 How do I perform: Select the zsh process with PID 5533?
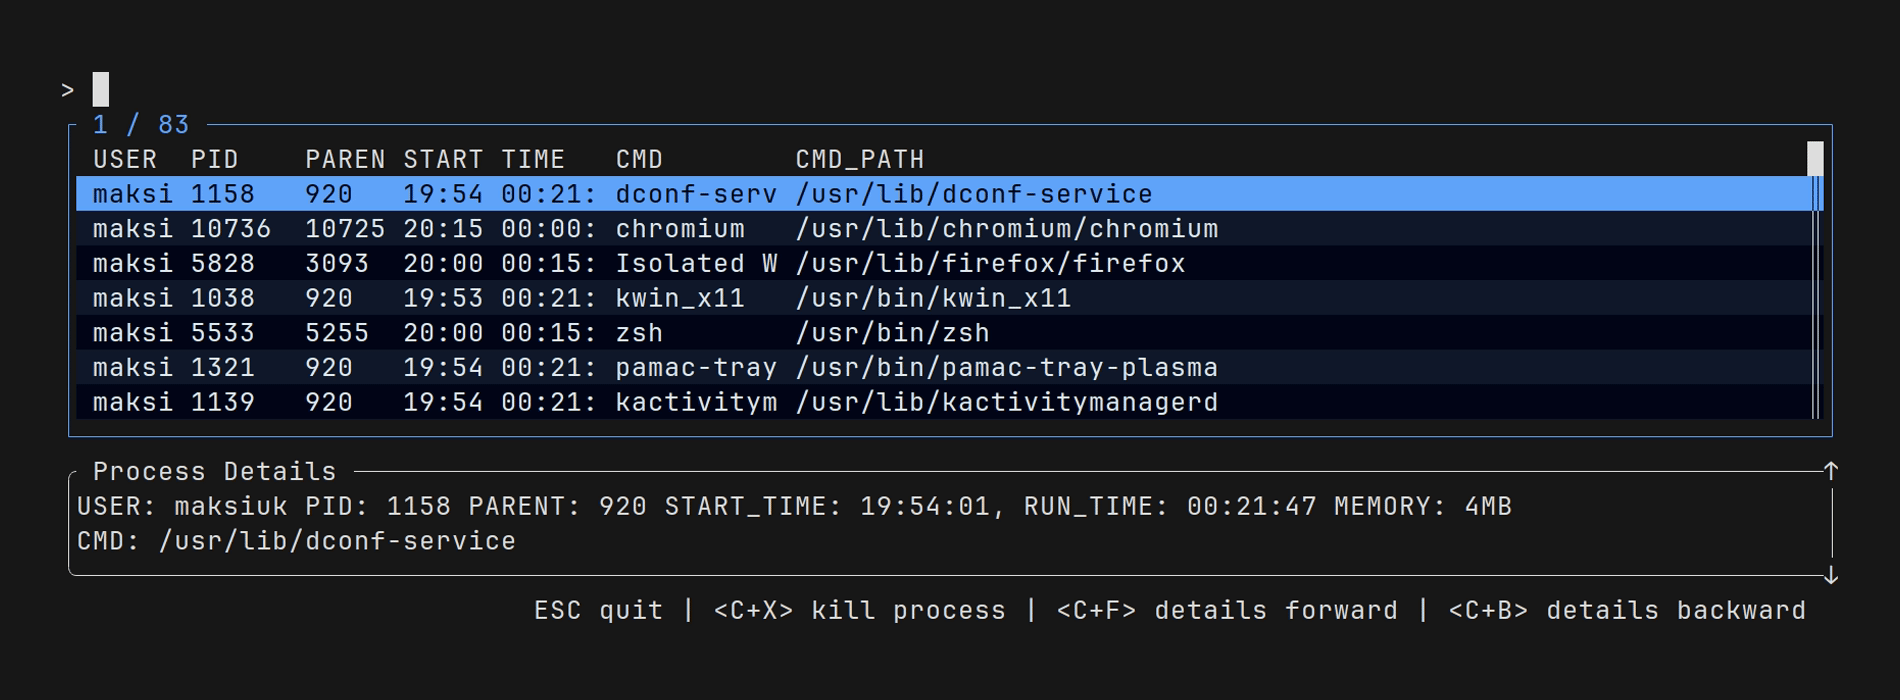(600, 332)
